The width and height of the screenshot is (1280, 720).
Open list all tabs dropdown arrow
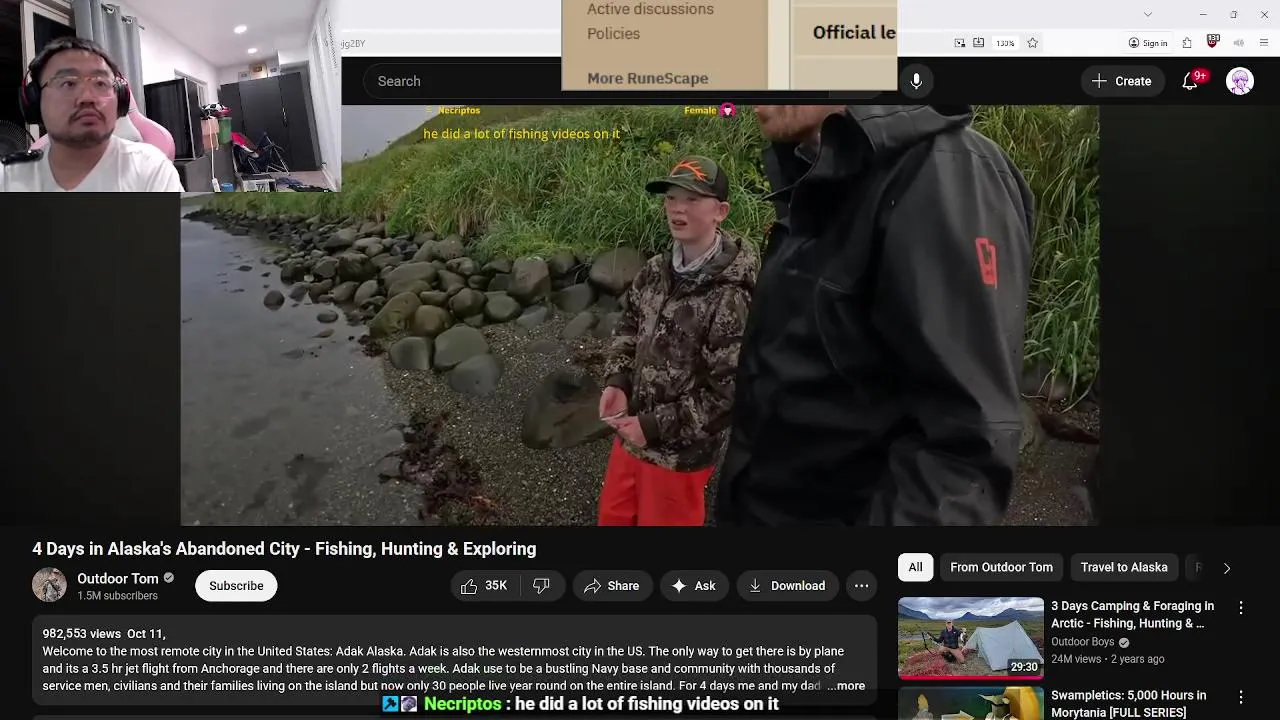coord(1148,14)
